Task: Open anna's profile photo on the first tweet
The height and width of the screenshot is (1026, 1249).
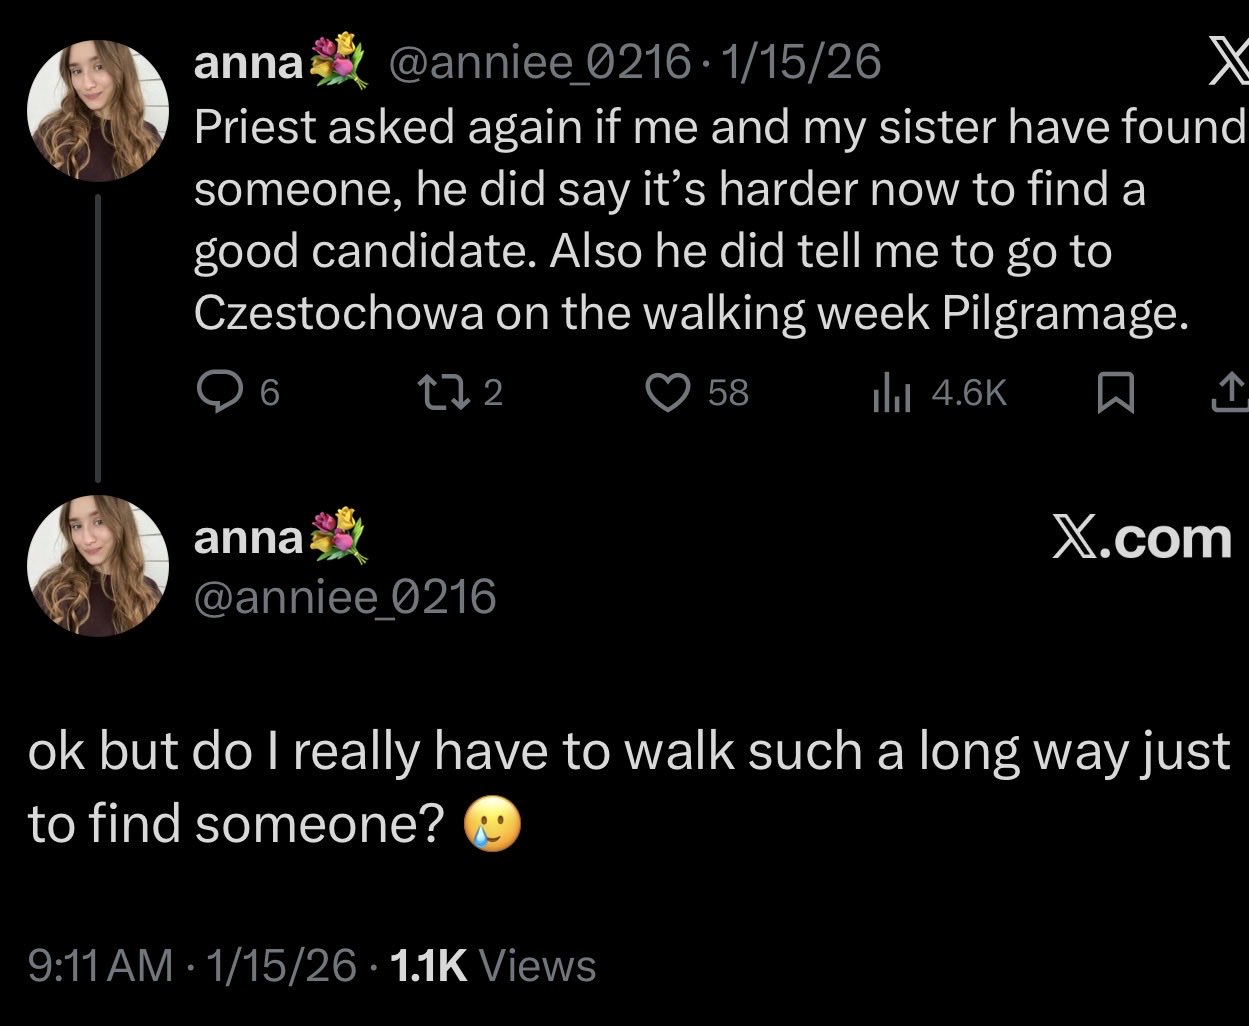Action: coord(97,112)
